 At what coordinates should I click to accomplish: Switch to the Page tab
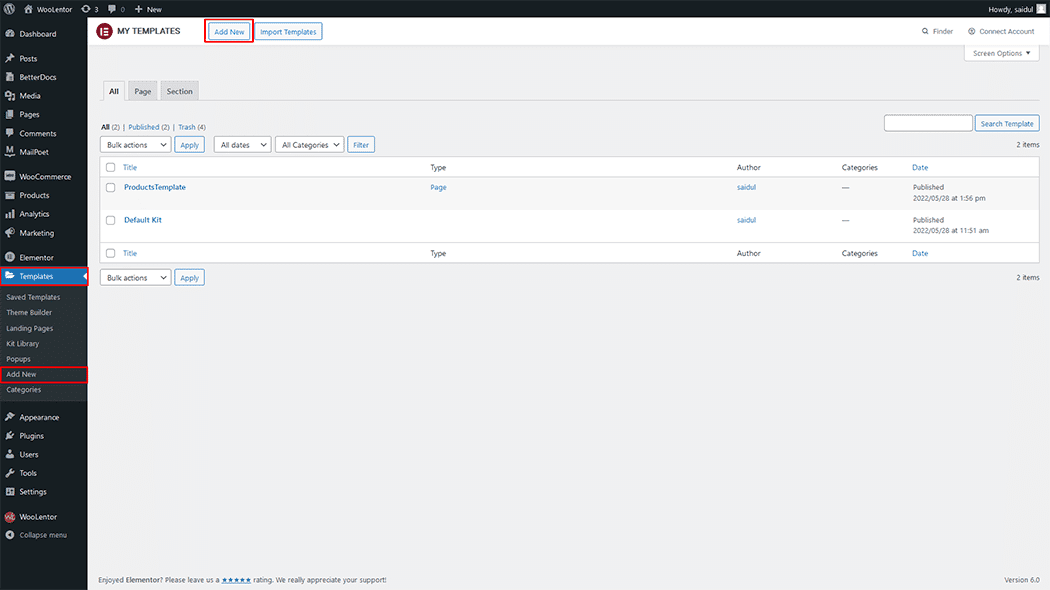click(x=143, y=91)
